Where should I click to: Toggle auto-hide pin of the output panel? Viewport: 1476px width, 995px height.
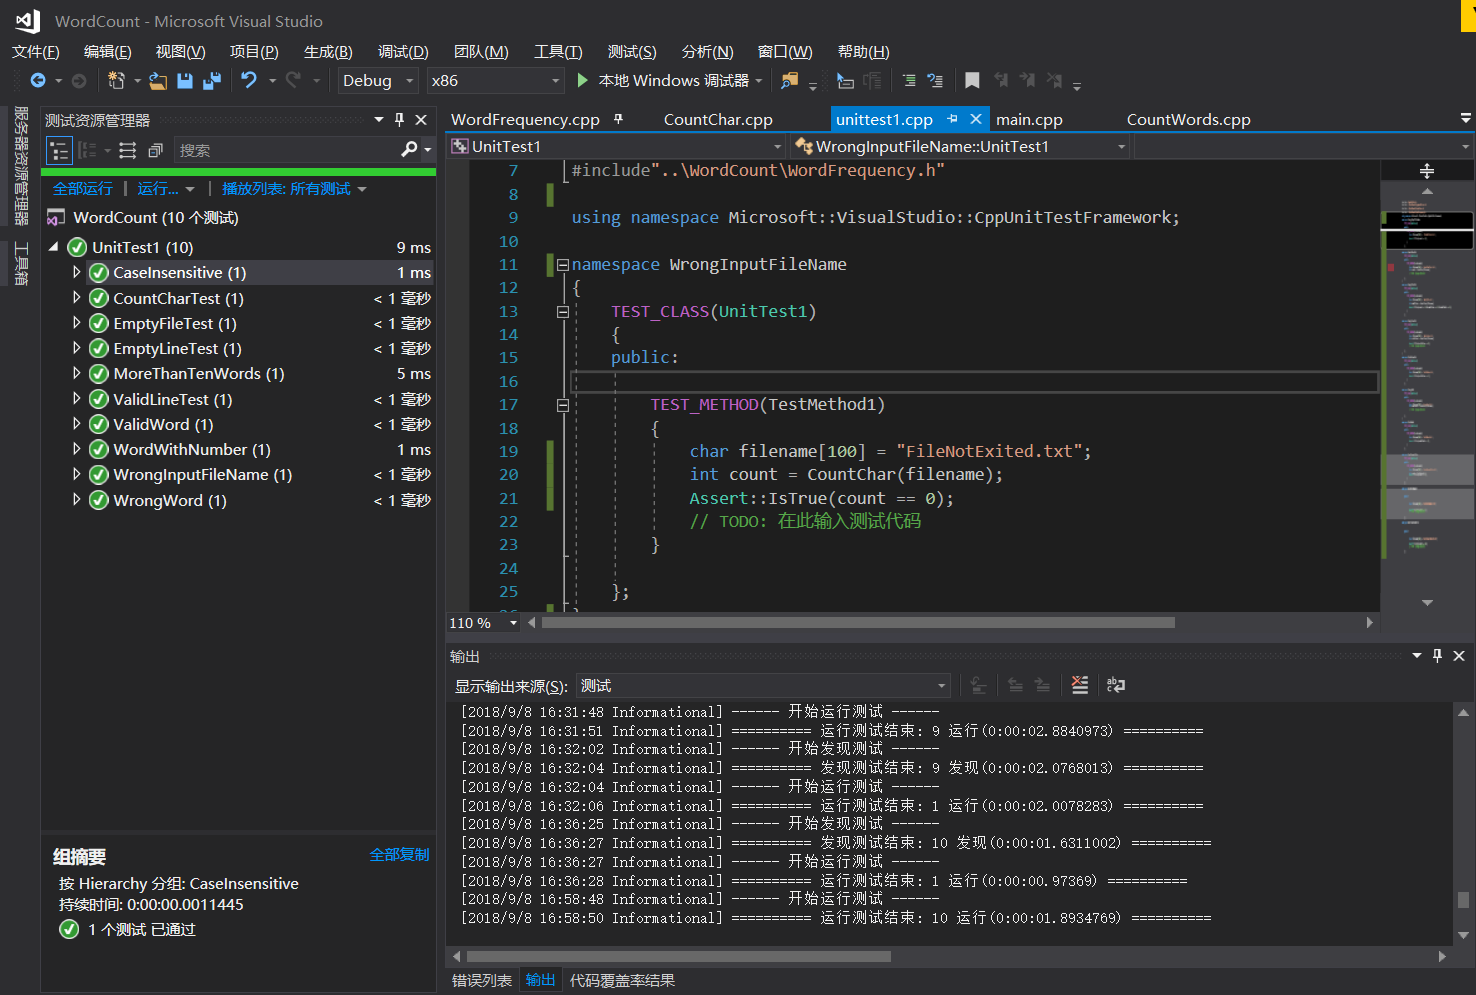click(x=1437, y=656)
